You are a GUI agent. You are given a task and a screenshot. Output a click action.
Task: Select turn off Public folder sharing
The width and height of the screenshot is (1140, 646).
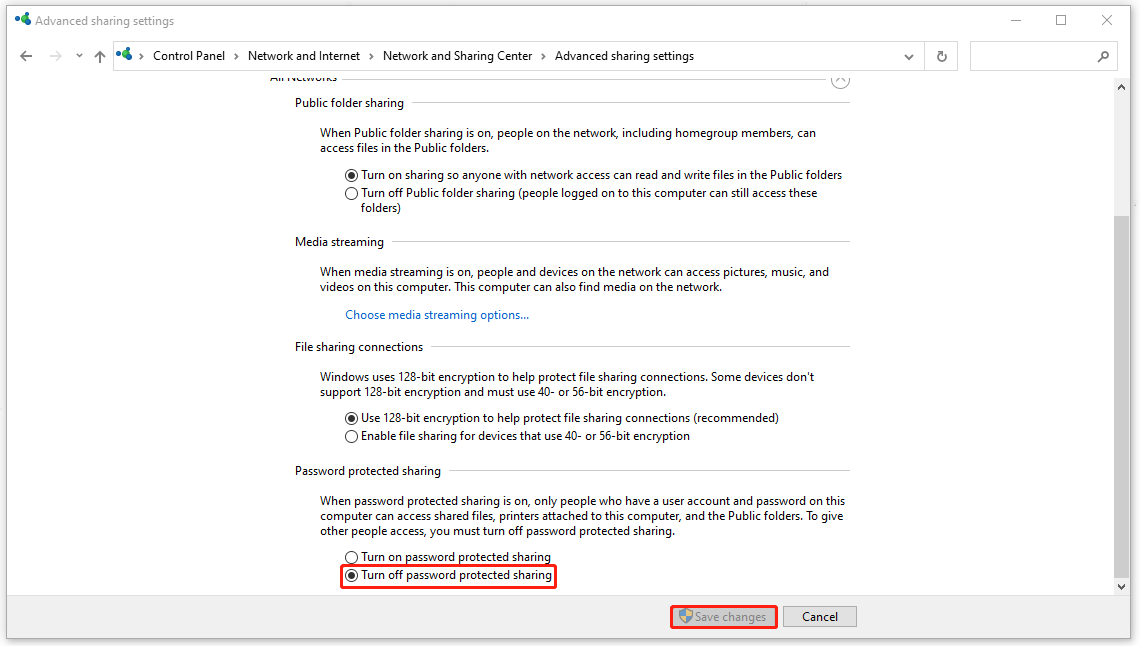(x=352, y=193)
